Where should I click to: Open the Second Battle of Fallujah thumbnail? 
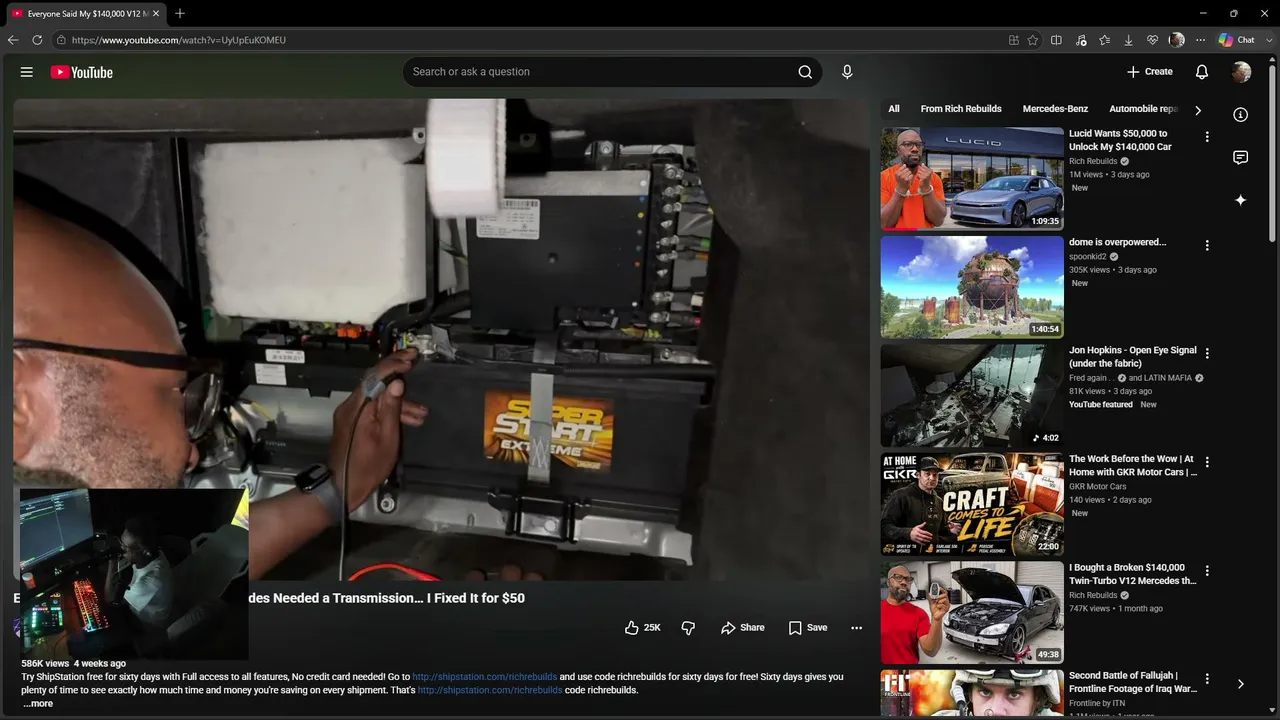[972, 693]
